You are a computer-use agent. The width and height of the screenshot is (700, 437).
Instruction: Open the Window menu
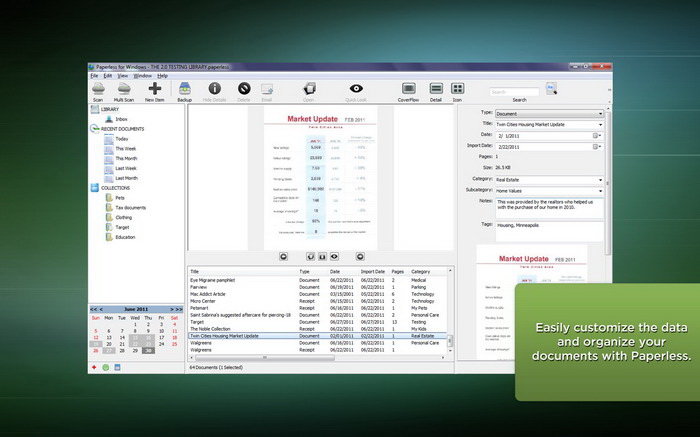tap(142, 76)
